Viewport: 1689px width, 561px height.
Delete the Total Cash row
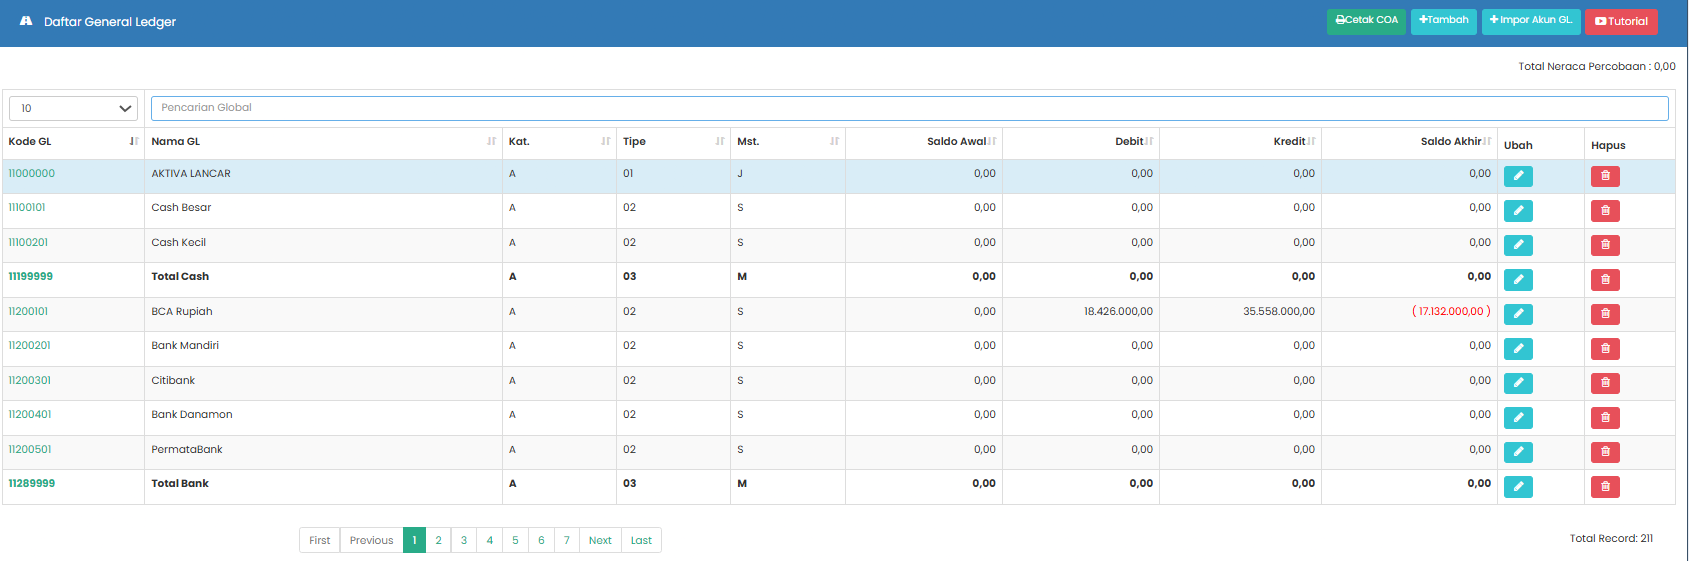[x=1605, y=280]
